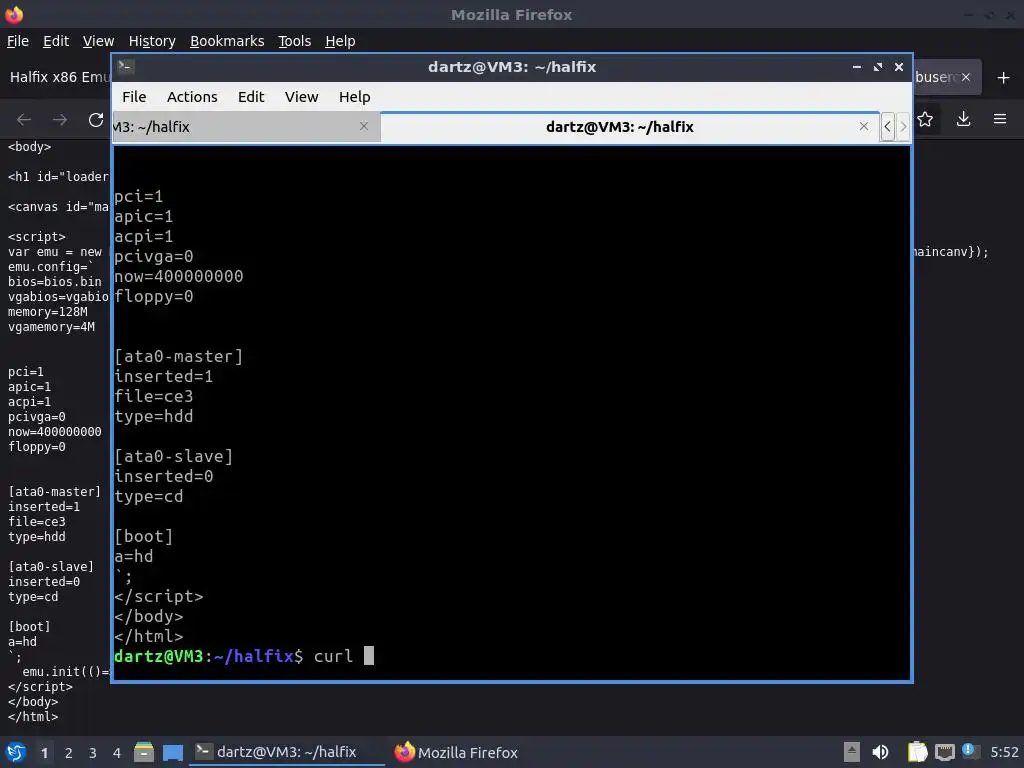Focus Mozilla Firefox taskbar entry
This screenshot has width=1024, height=768.
click(456, 752)
